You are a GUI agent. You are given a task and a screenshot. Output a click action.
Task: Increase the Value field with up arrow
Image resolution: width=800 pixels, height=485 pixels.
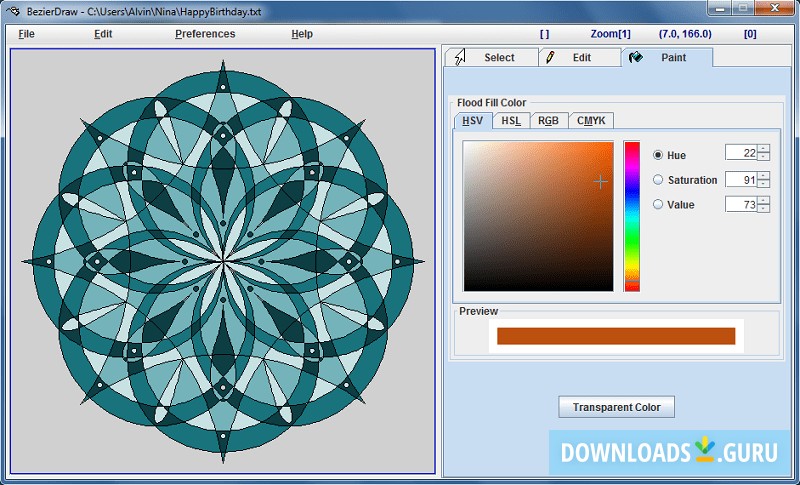(764, 199)
